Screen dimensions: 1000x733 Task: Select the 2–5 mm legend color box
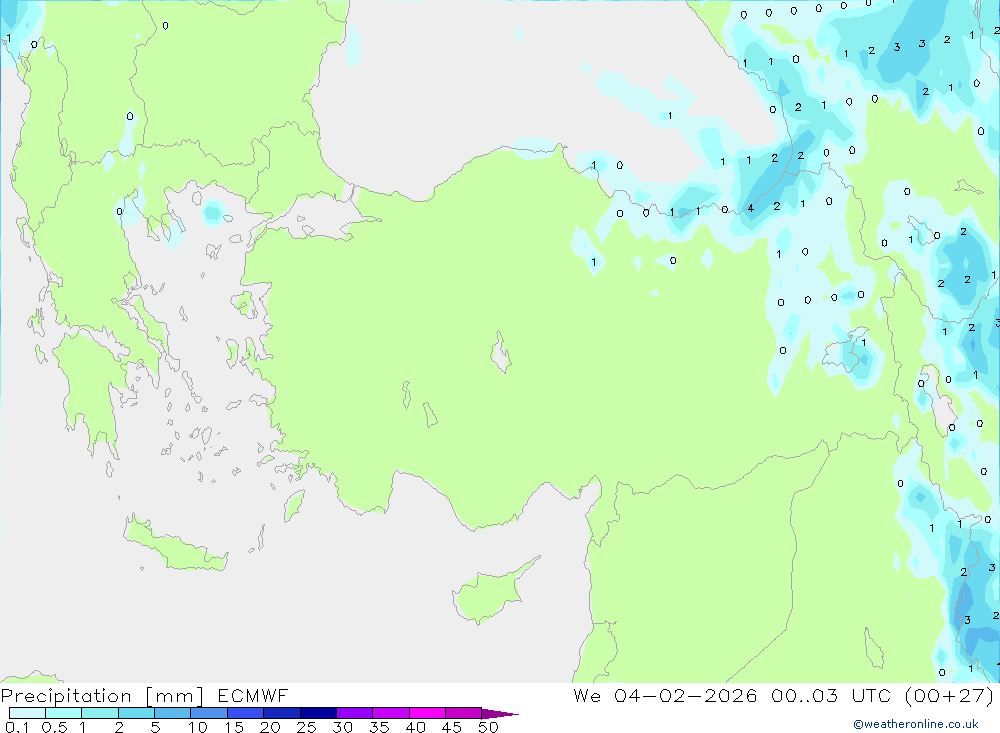[x=136, y=713]
